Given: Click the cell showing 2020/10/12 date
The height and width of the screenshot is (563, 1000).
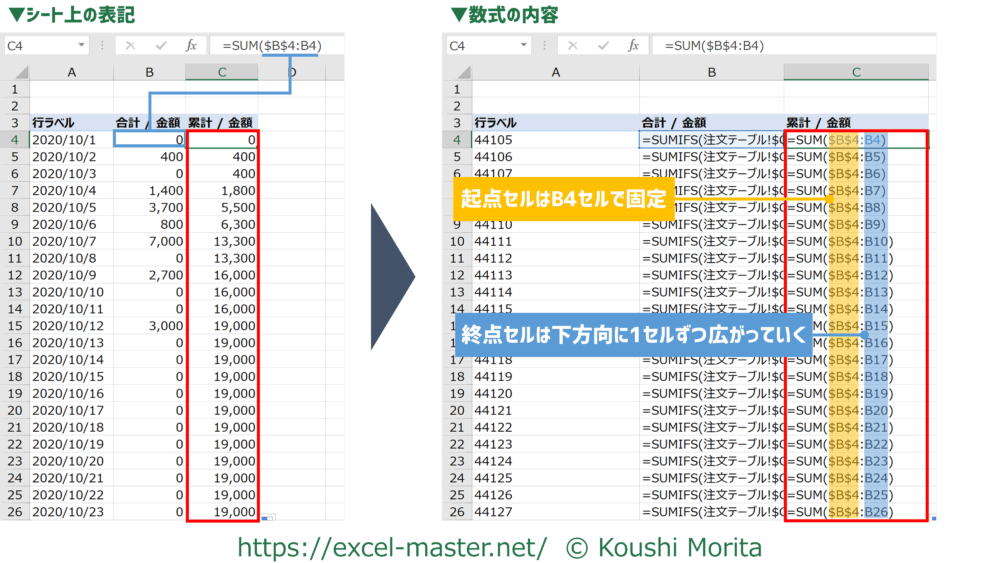Looking at the screenshot, I should tap(70, 326).
